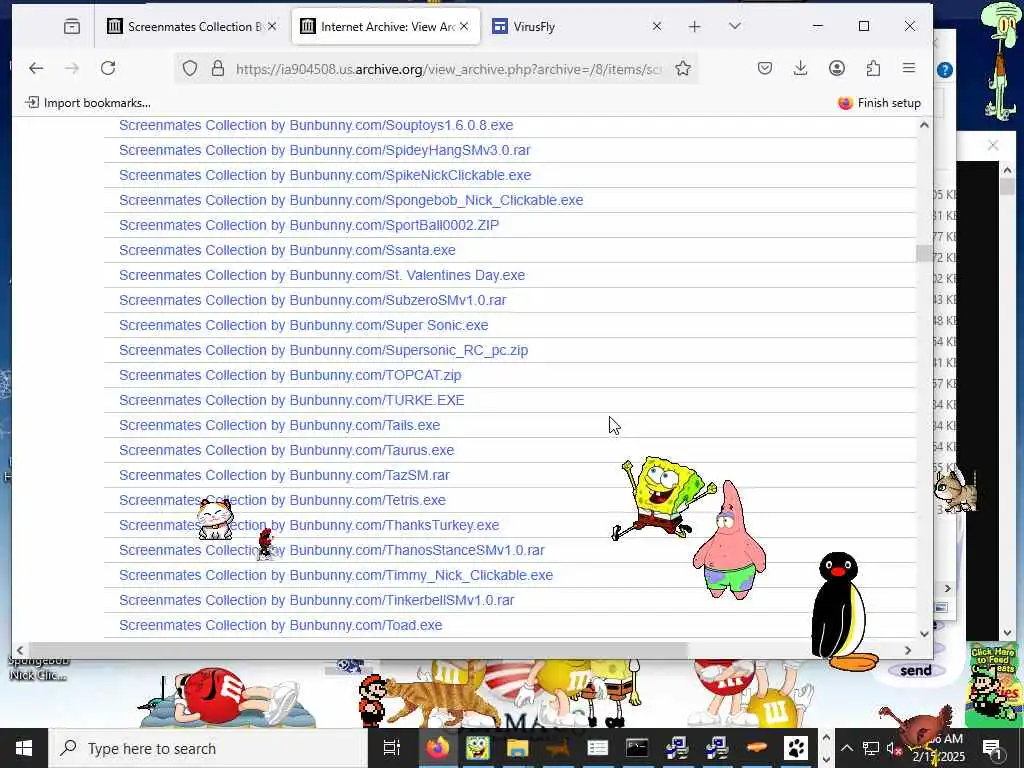Open SpideyHangSMv3.0.rar link

[324, 150]
